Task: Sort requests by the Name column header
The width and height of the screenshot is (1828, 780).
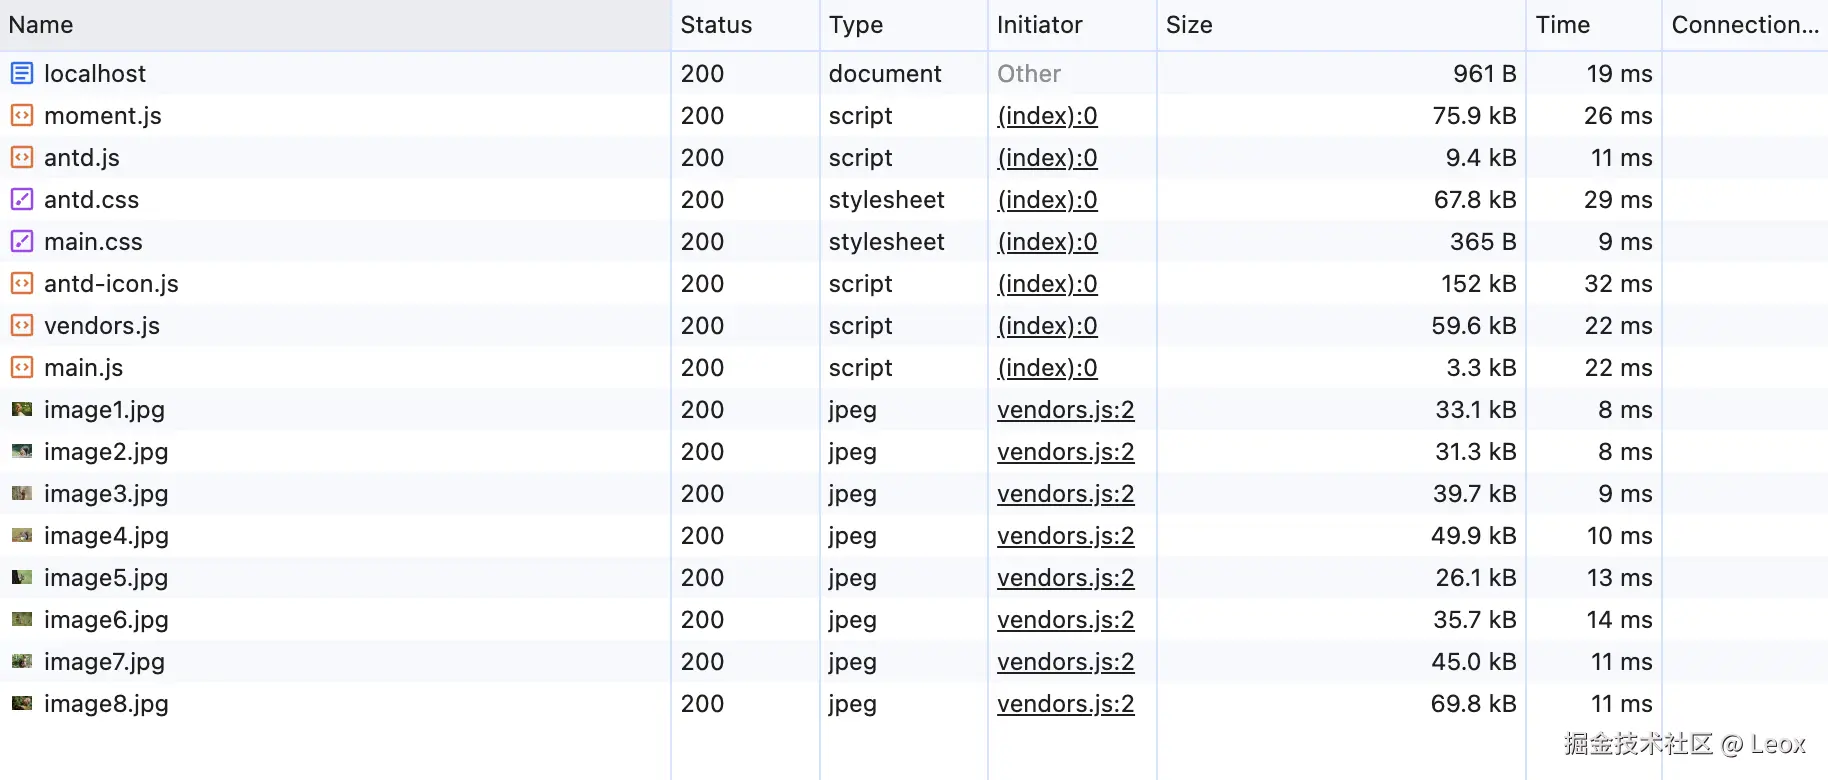Action: 41,25
